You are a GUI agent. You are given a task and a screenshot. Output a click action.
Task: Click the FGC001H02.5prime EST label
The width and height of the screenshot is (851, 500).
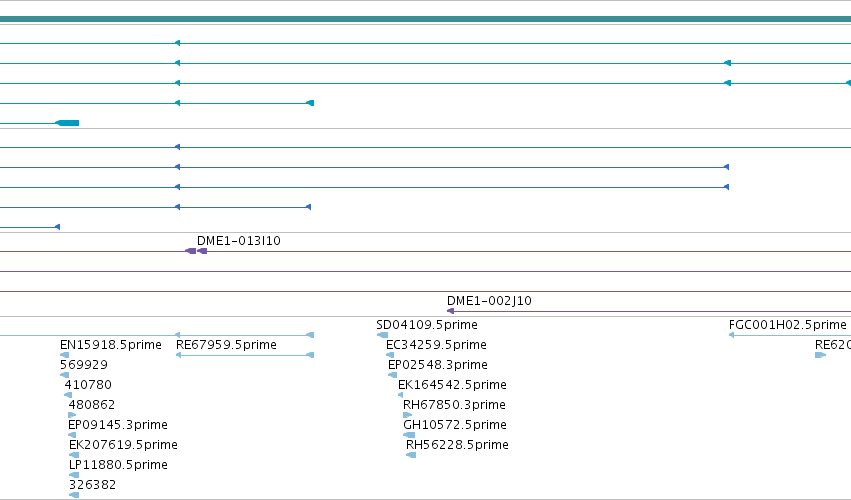pyautogui.click(x=788, y=325)
